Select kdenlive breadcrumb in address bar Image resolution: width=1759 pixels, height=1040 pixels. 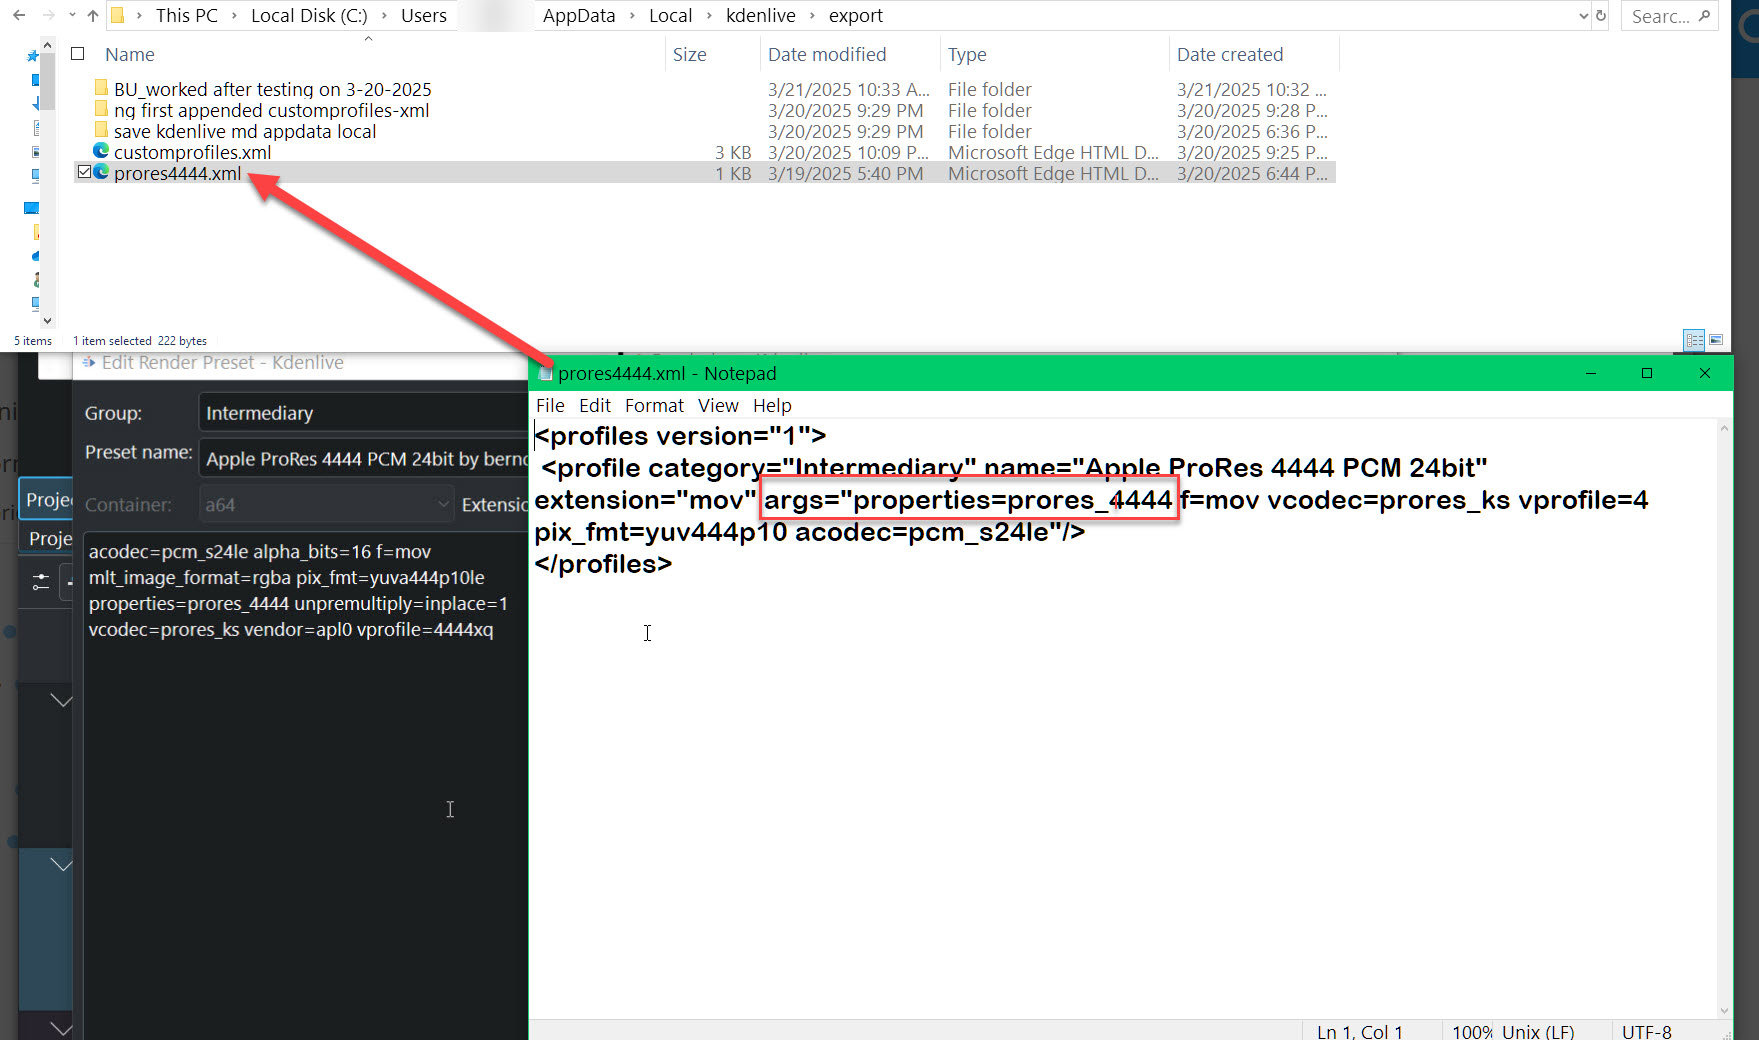[761, 15]
